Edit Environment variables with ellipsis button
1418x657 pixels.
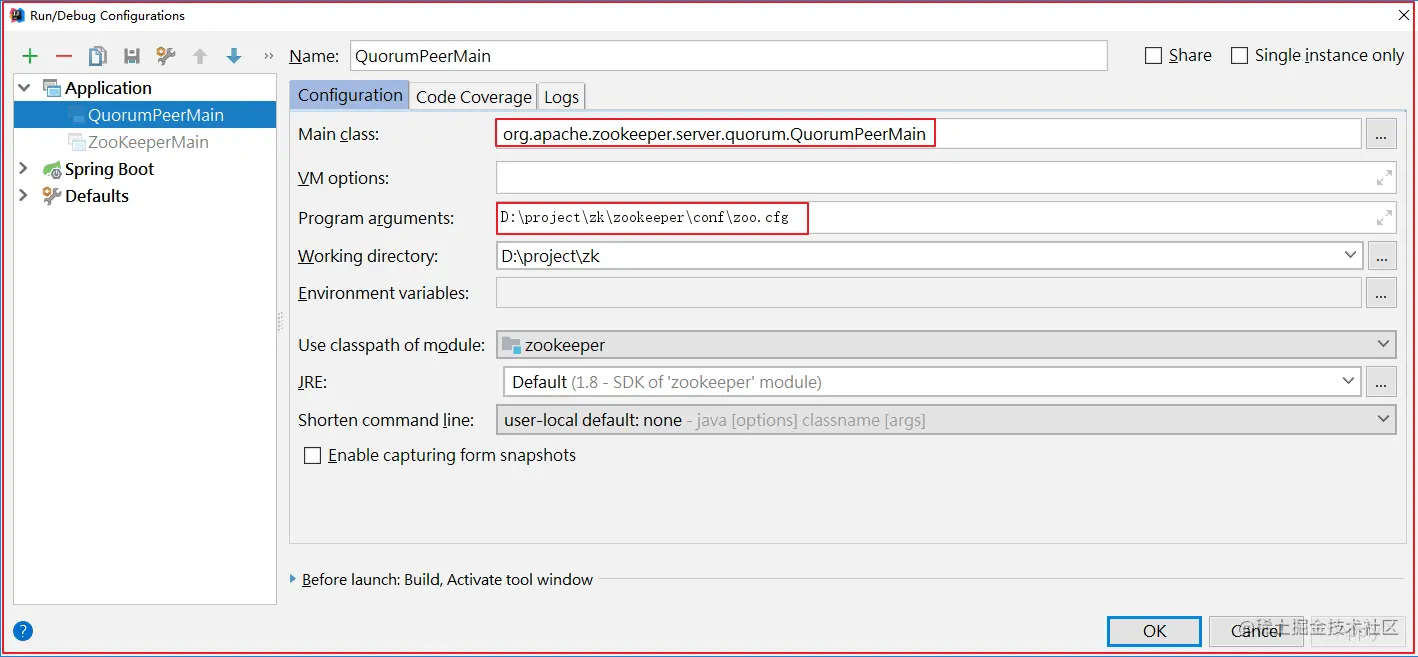coord(1381,293)
